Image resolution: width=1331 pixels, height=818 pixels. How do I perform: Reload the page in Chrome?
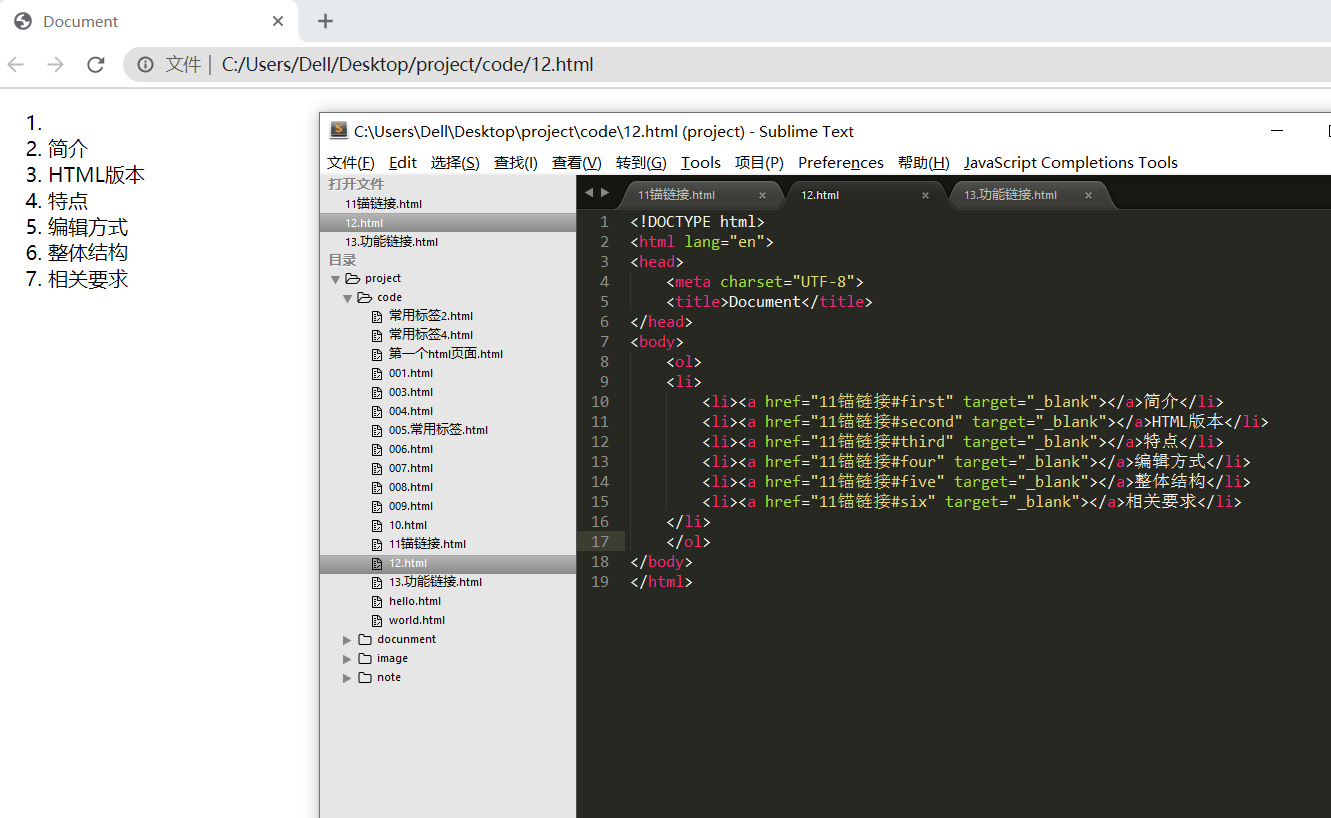96,65
